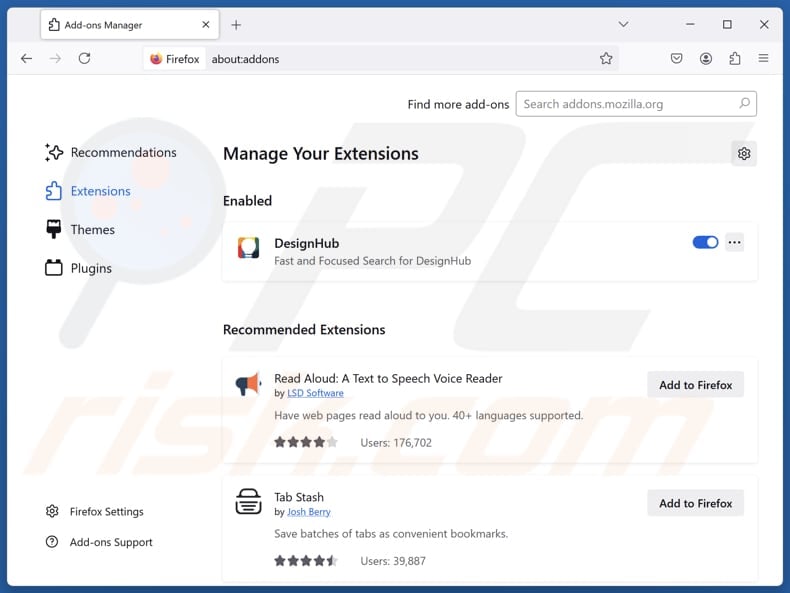
Task: Open LSD Software author link
Action: (x=315, y=393)
